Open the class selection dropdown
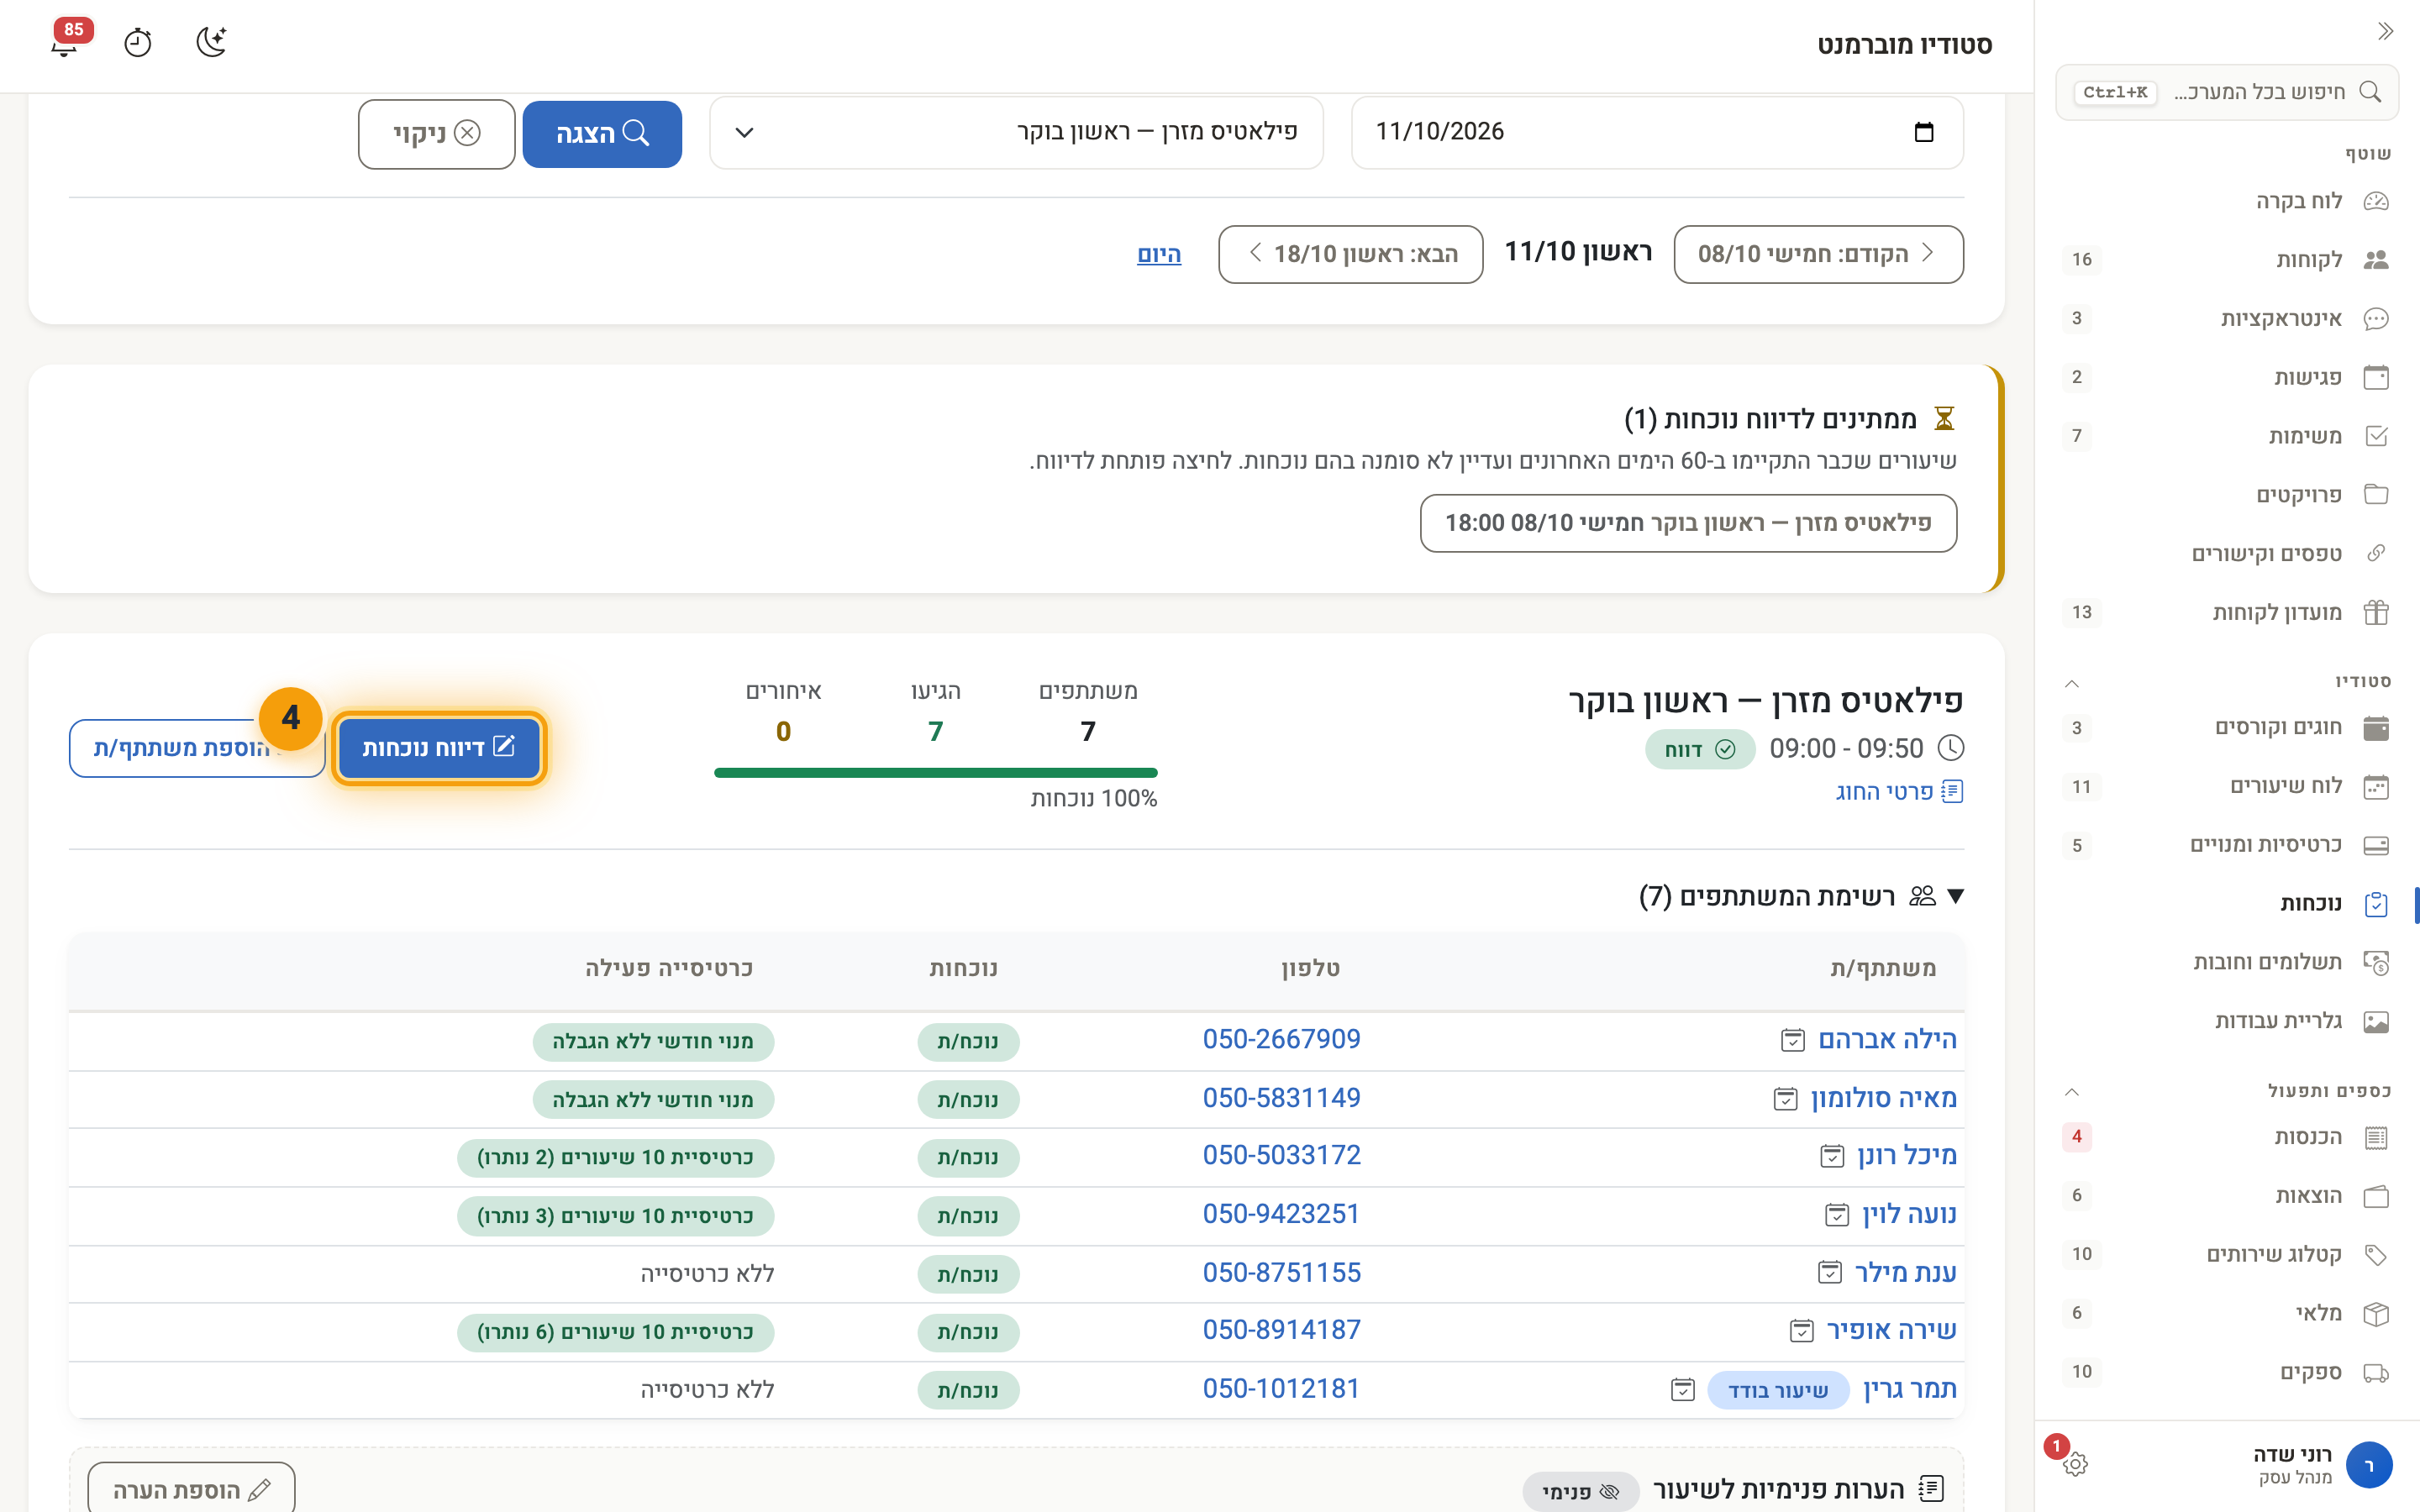This screenshot has height=1512, width=2420. 1016,132
